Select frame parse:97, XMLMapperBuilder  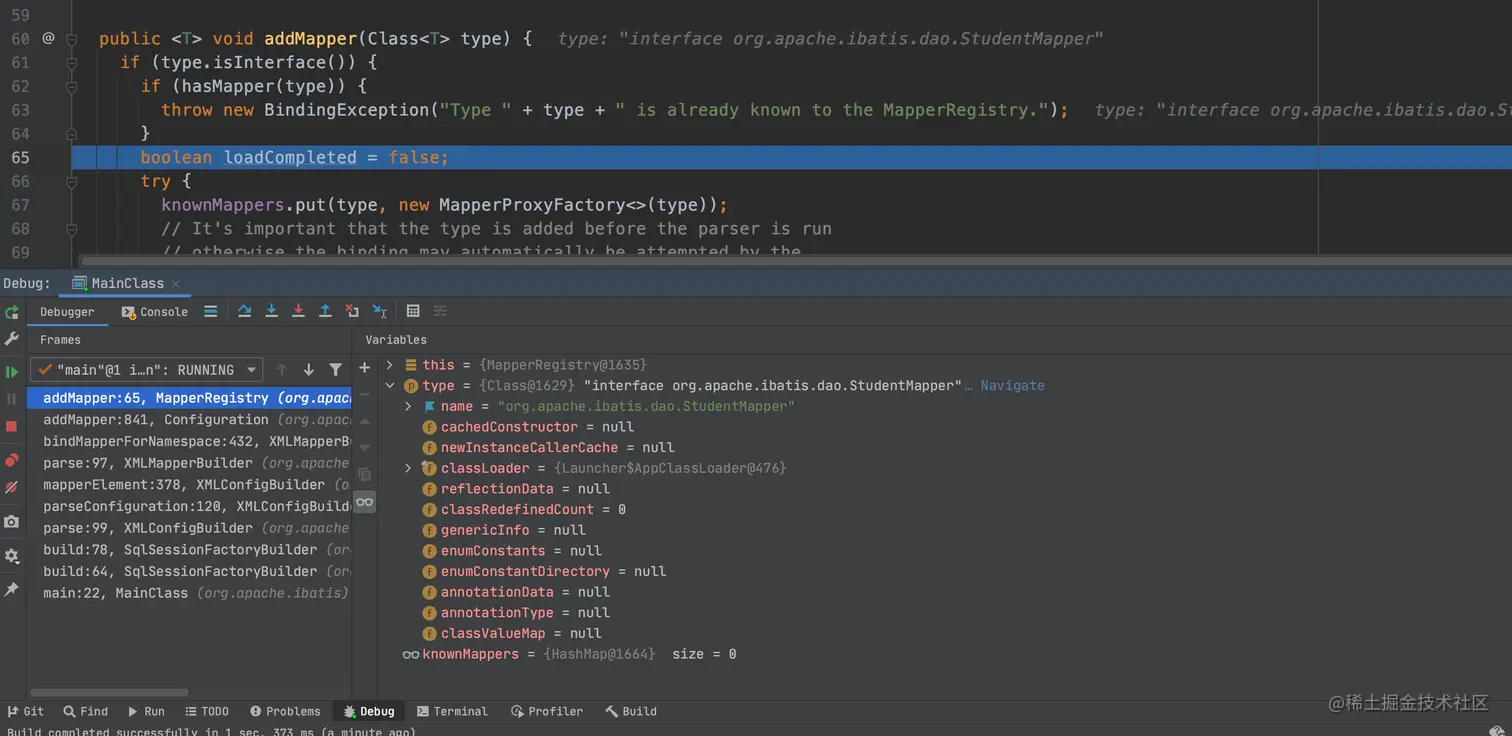190,463
